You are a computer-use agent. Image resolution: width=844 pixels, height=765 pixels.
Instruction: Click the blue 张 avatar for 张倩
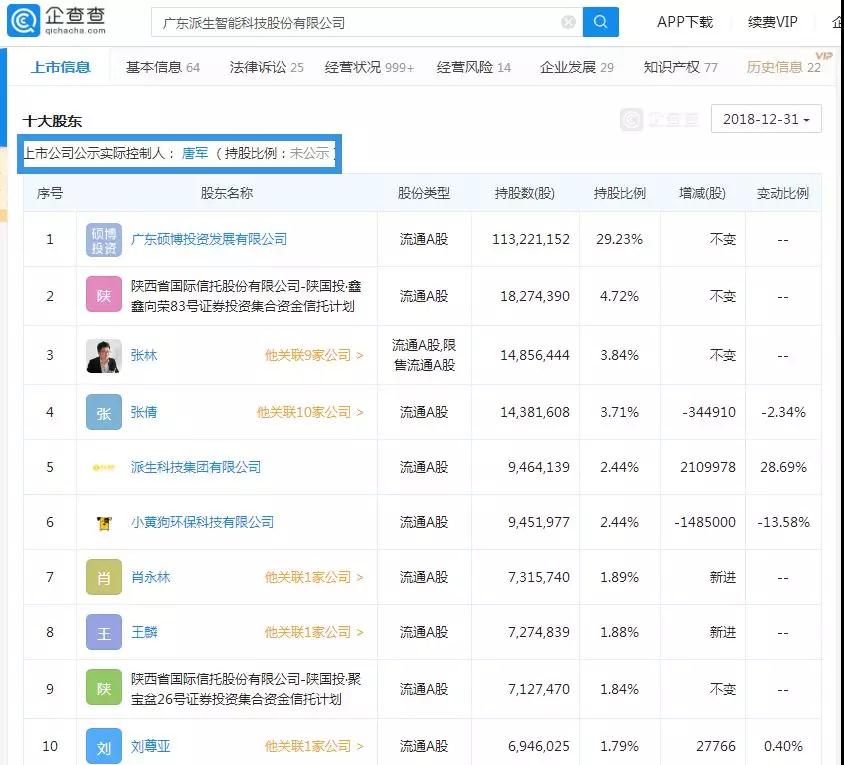point(104,412)
